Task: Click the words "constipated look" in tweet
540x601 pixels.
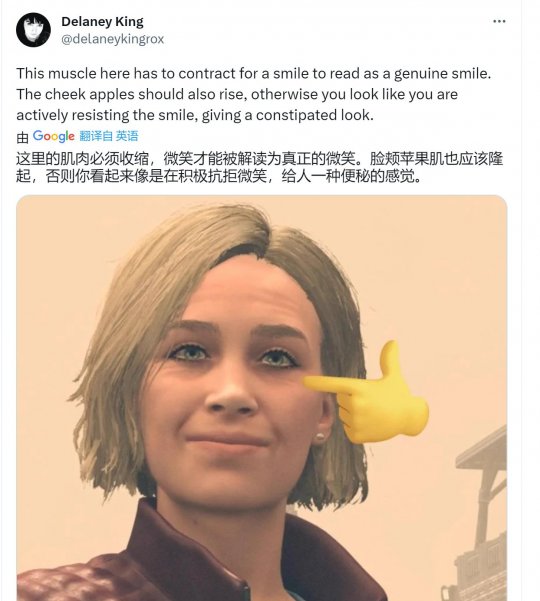Action: tap(314, 115)
